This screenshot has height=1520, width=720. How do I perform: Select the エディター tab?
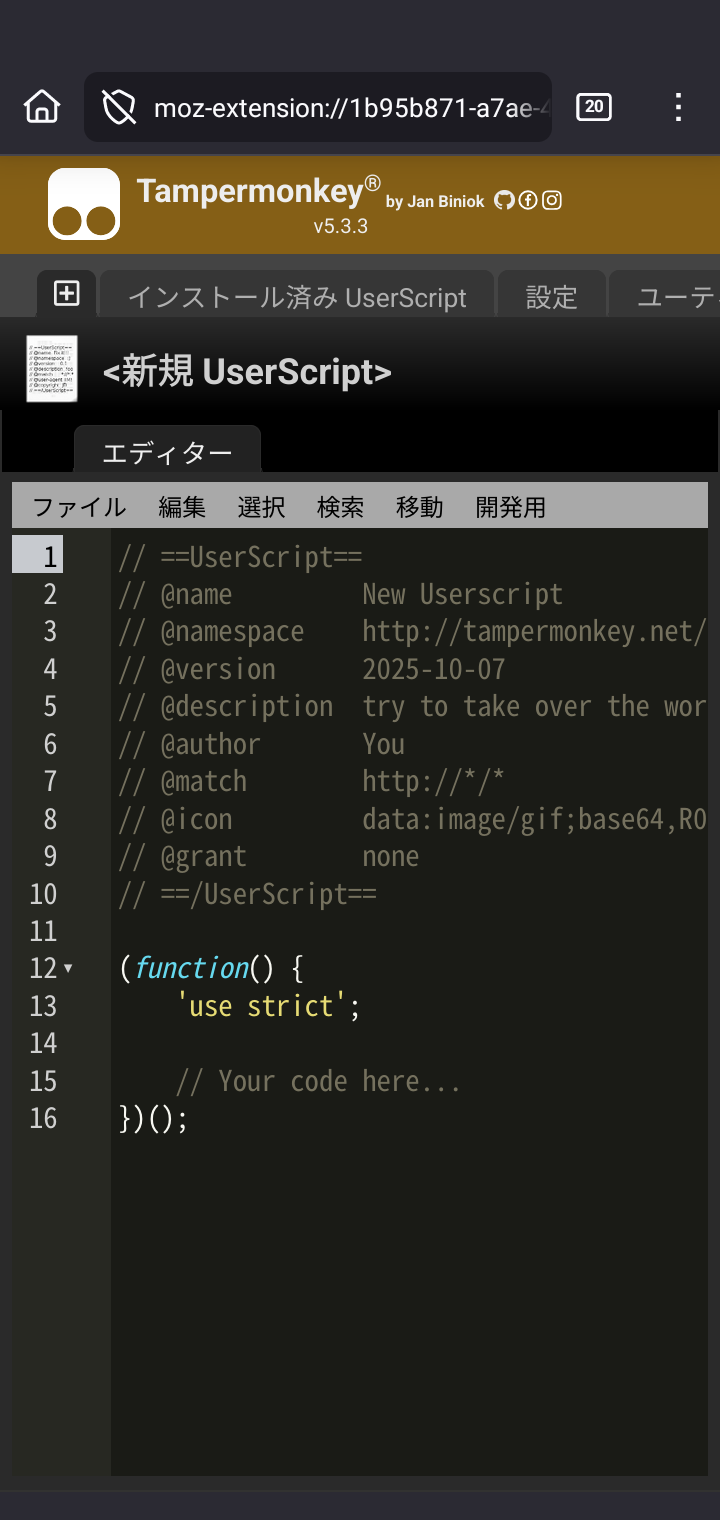(167, 453)
